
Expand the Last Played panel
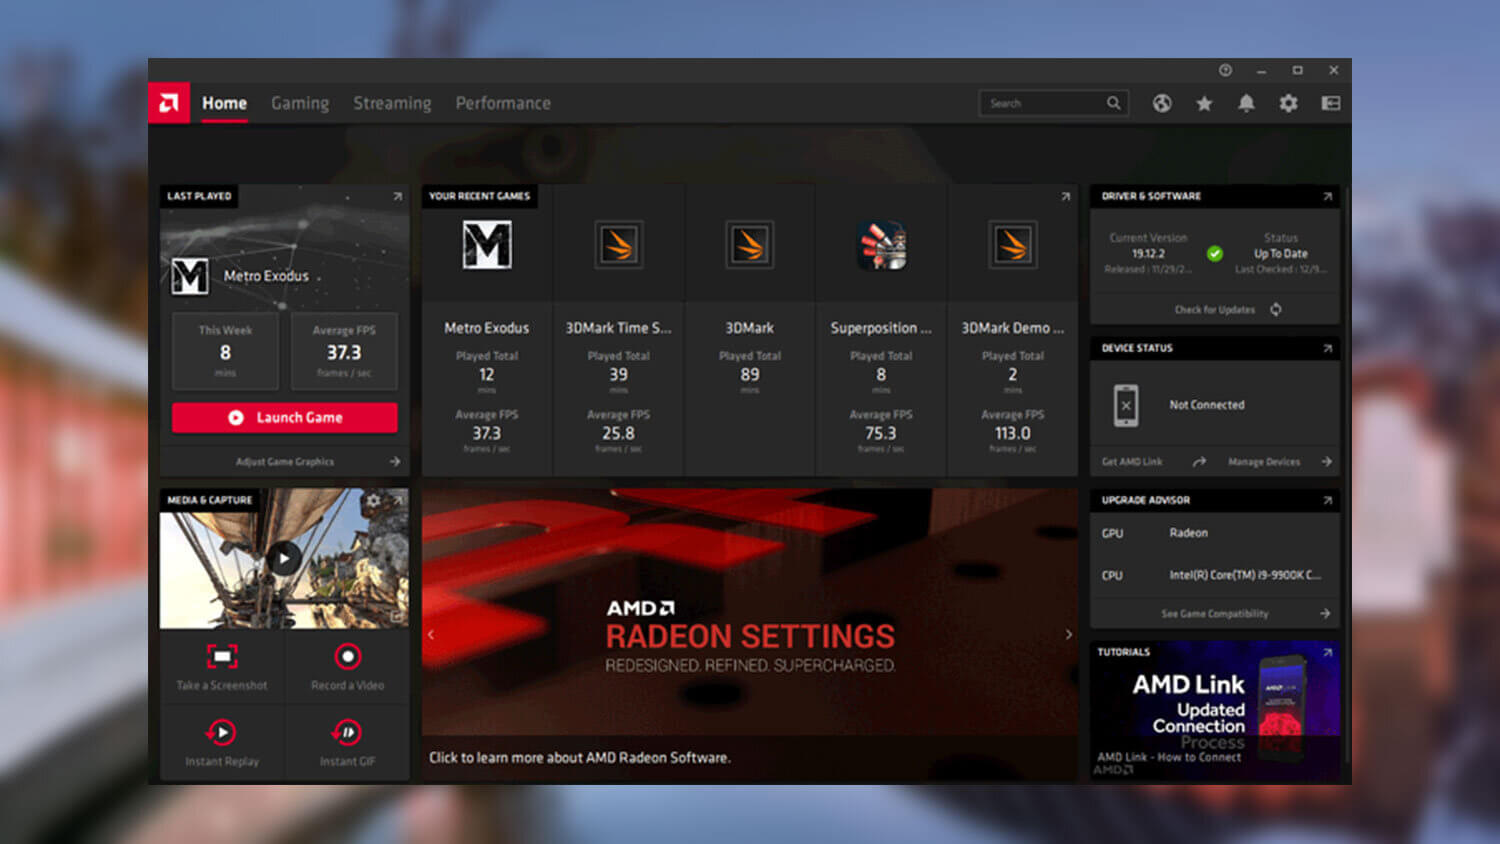pyautogui.click(x=397, y=196)
